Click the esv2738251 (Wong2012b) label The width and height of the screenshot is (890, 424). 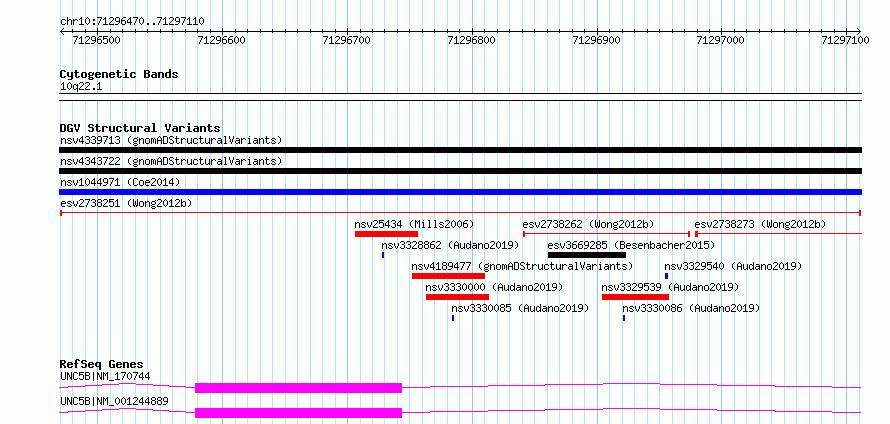tap(125, 203)
